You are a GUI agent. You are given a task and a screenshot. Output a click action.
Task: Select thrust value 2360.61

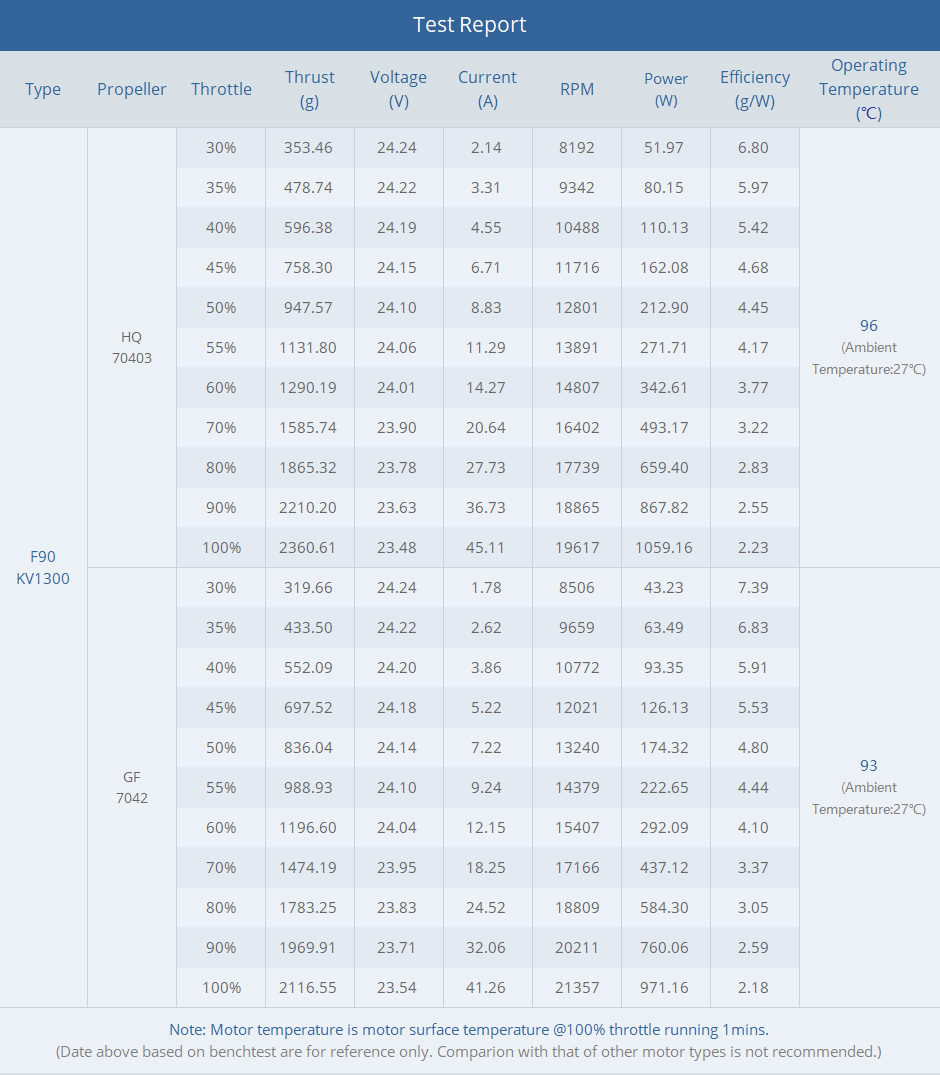pos(308,547)
